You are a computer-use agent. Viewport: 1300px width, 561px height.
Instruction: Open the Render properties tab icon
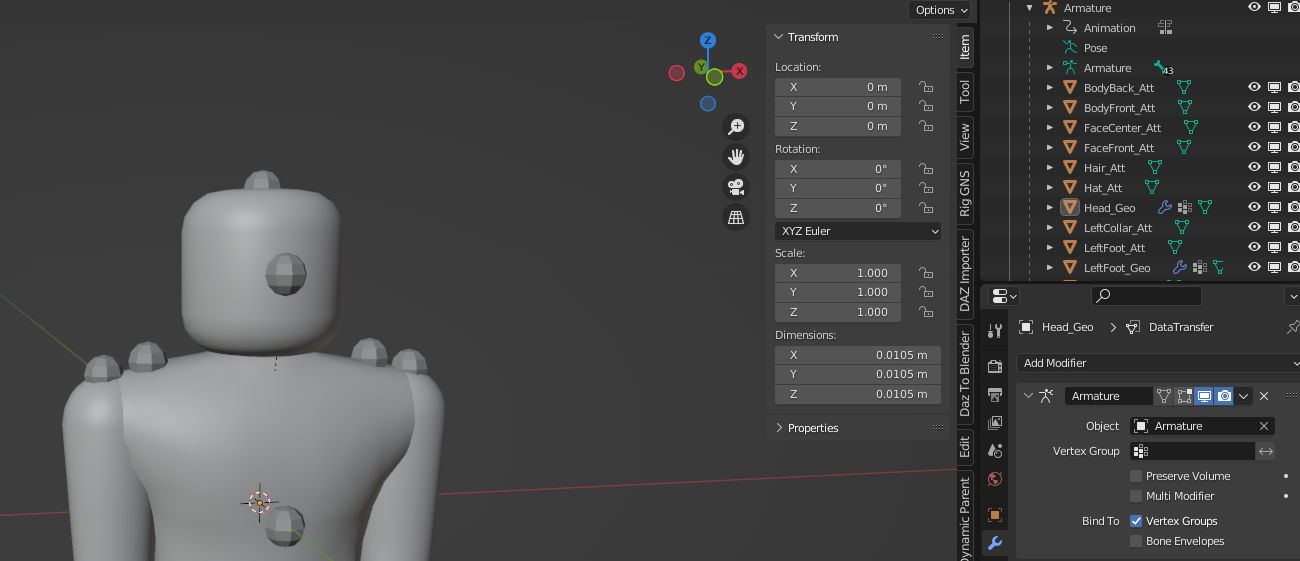(995, 366)
